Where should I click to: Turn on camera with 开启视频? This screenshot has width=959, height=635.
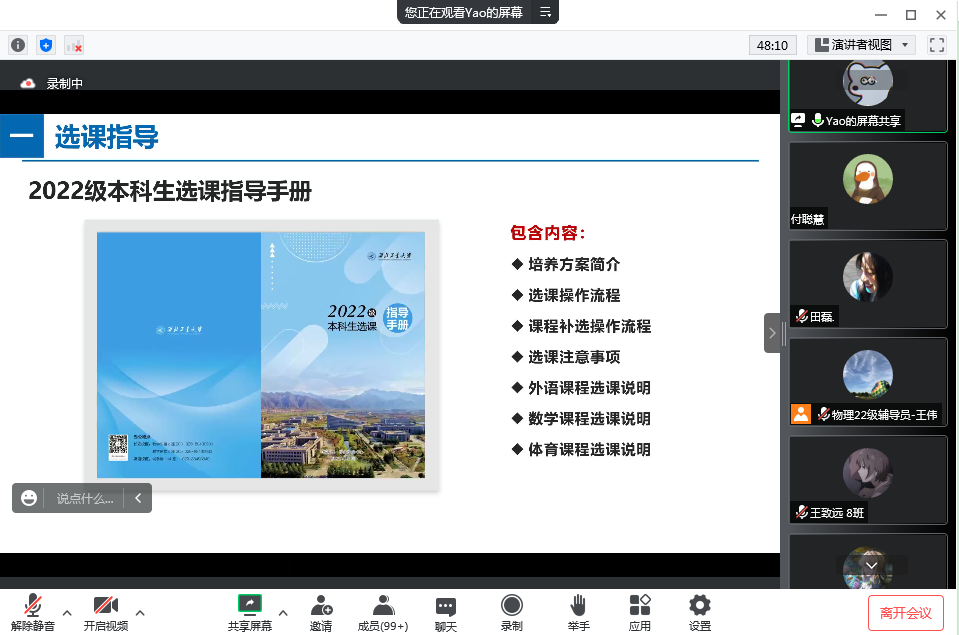(105, 612)
